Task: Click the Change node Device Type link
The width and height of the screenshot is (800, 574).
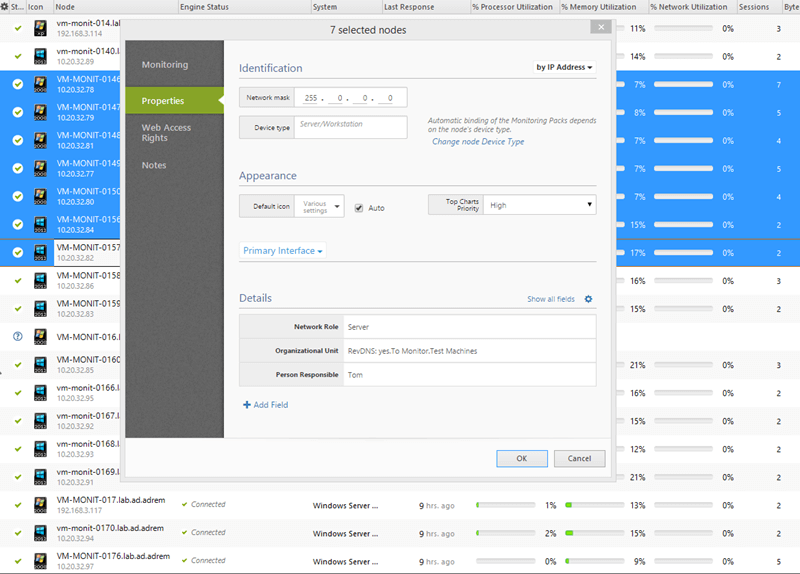Action: click(478, 142)
